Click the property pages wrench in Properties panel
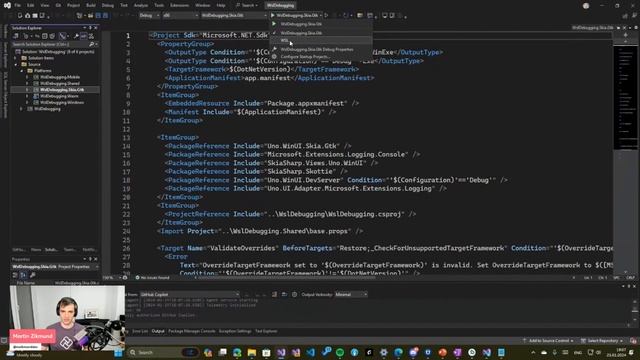640x360 pixels. 32,275
